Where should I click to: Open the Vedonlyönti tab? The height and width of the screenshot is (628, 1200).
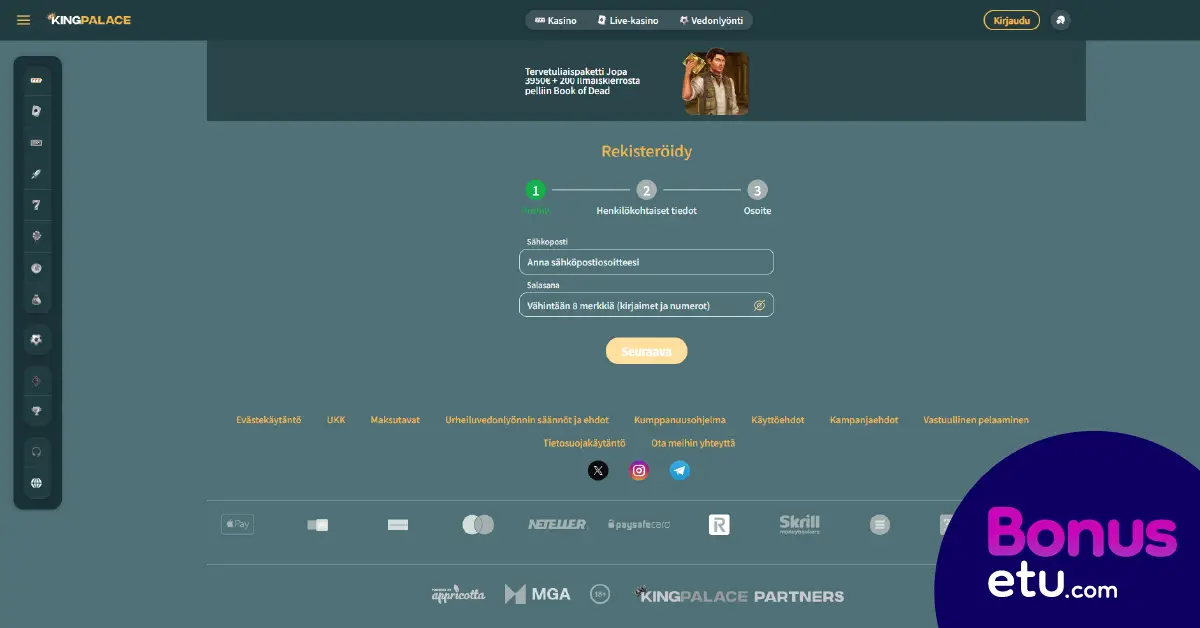click(x=711, y=20)
